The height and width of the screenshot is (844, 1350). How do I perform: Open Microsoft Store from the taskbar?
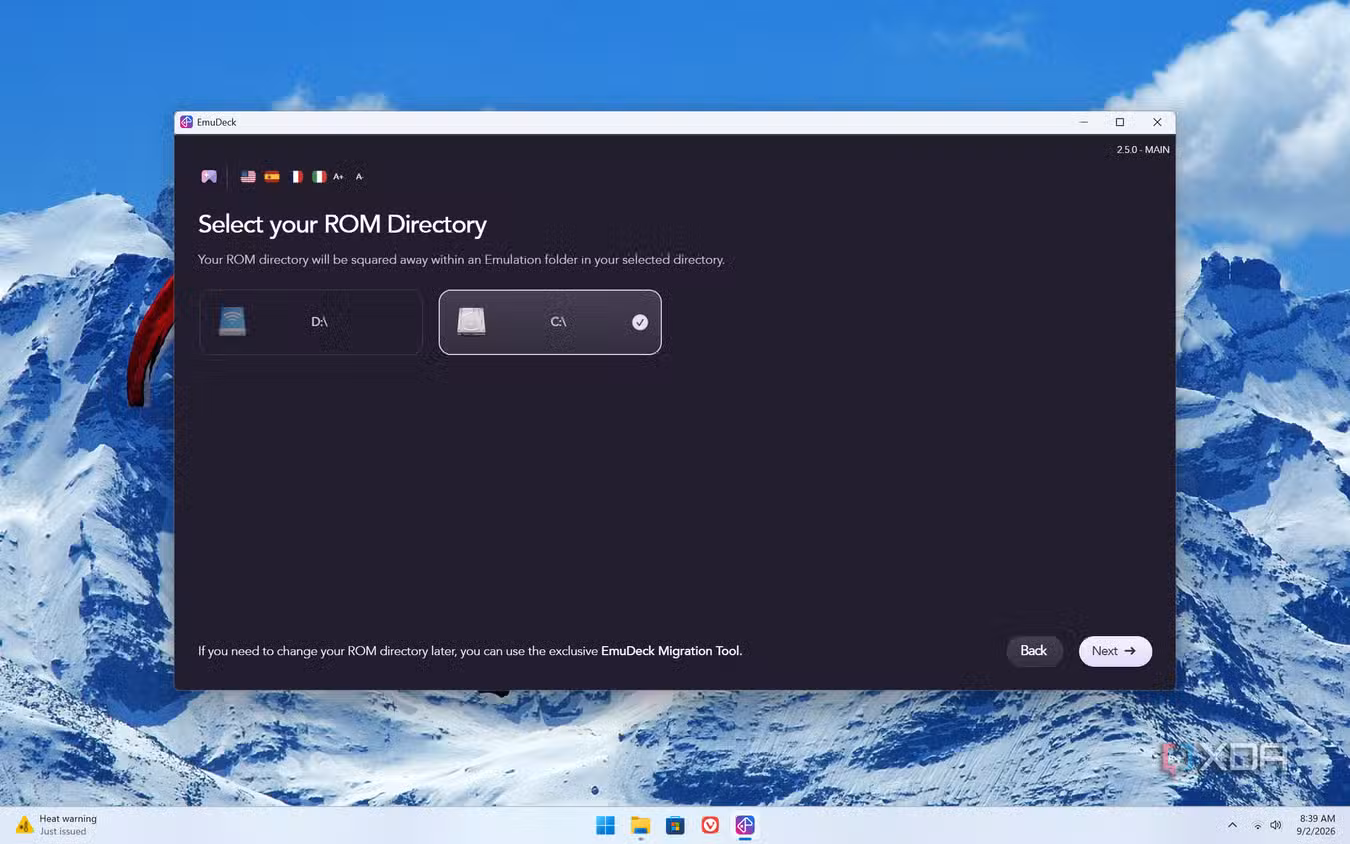[x=675, y=825]
